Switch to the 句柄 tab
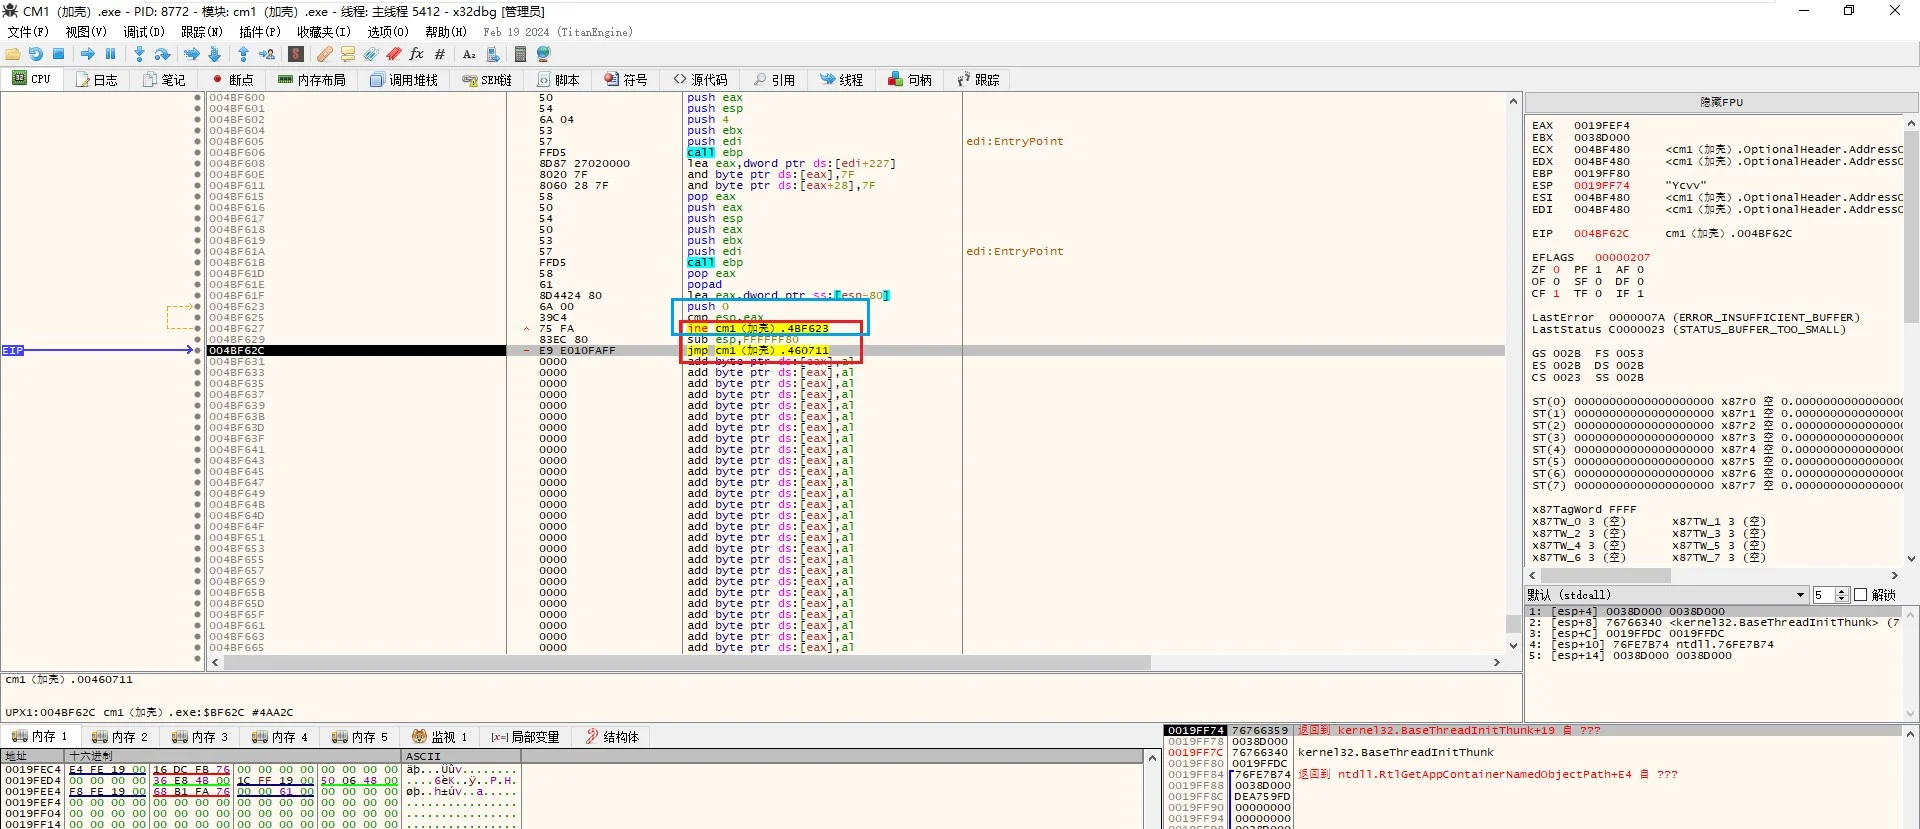This screenshot has width=1920, height=829. pos(910,80)
